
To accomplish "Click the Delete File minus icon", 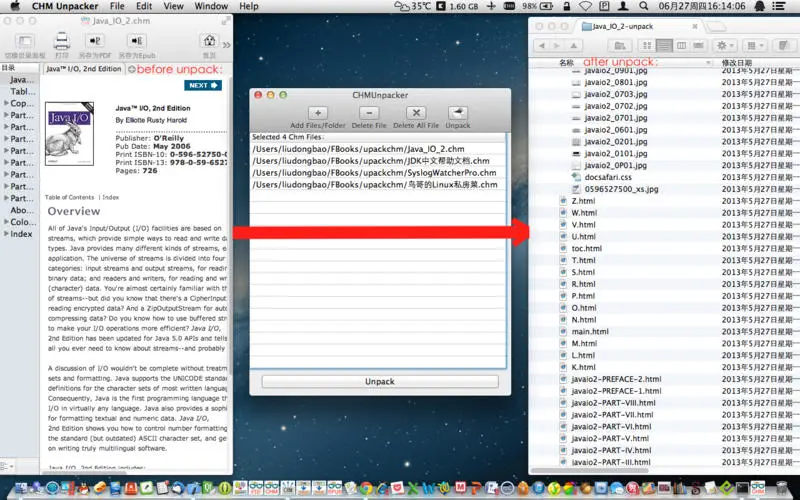I will [369, 113].
